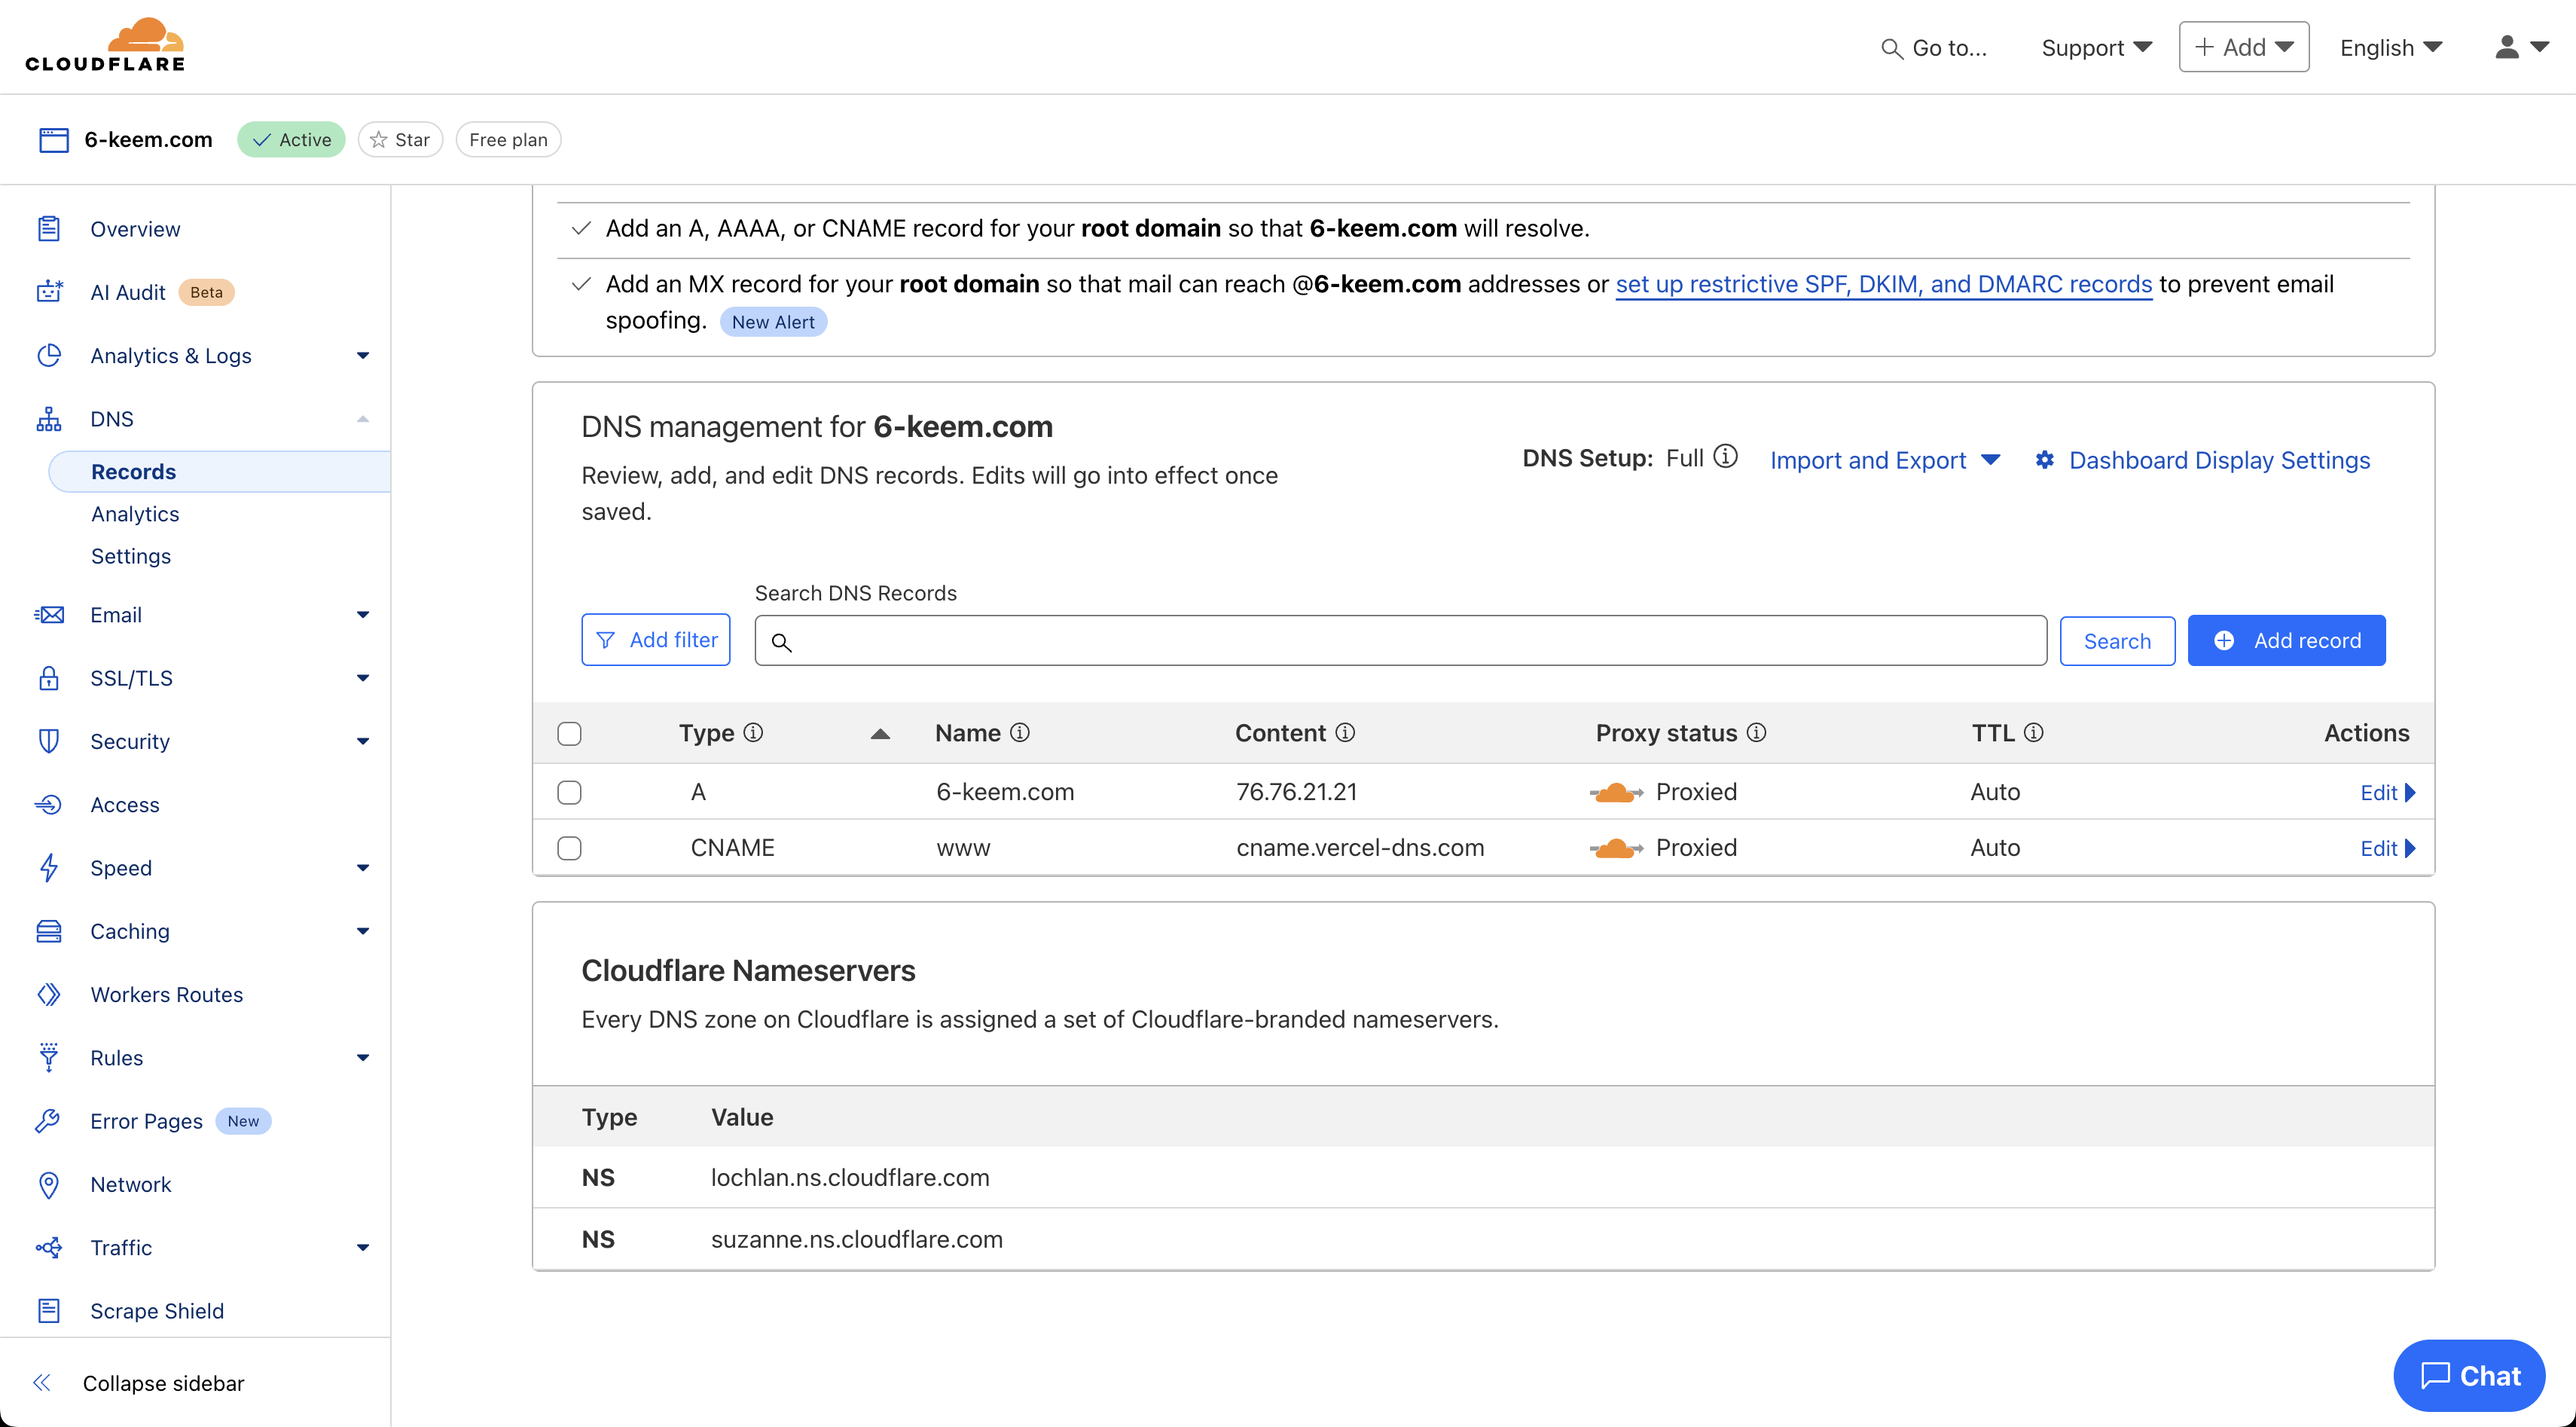Viewport: 2576px width, 1427px height.
Task: Click the New Alert badge
Action: tap(773, 322)
